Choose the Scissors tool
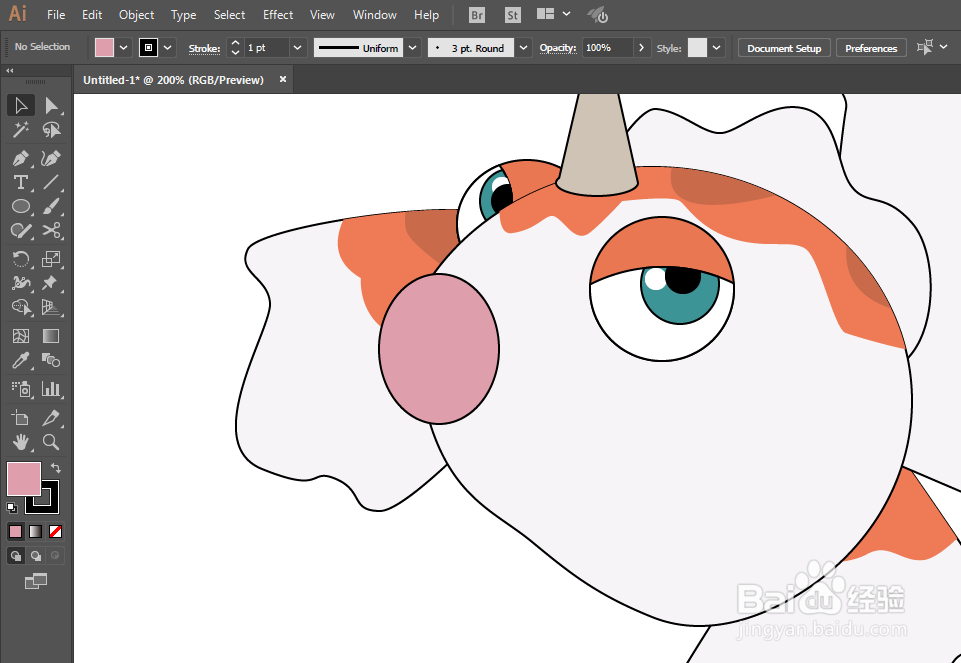Viewport: 961px width, 663px height. pyautogui.click(x=51, y=230)
